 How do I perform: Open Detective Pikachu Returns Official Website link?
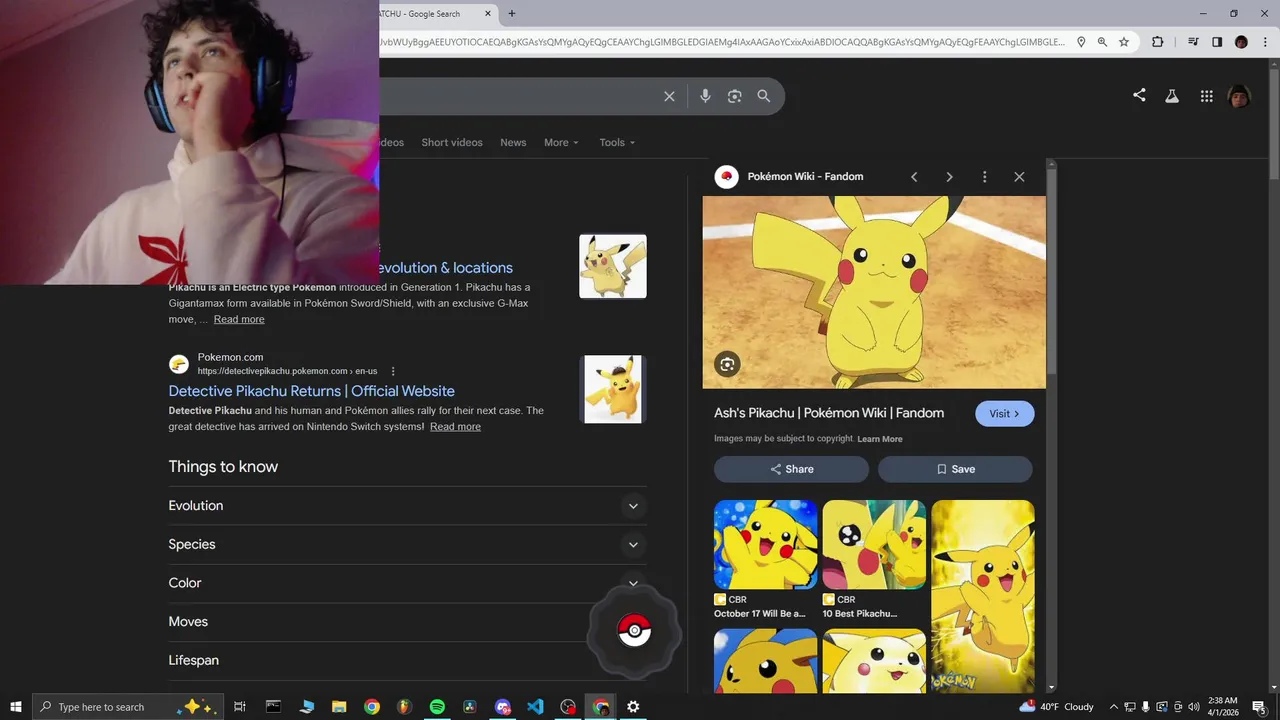click(312, 391)
